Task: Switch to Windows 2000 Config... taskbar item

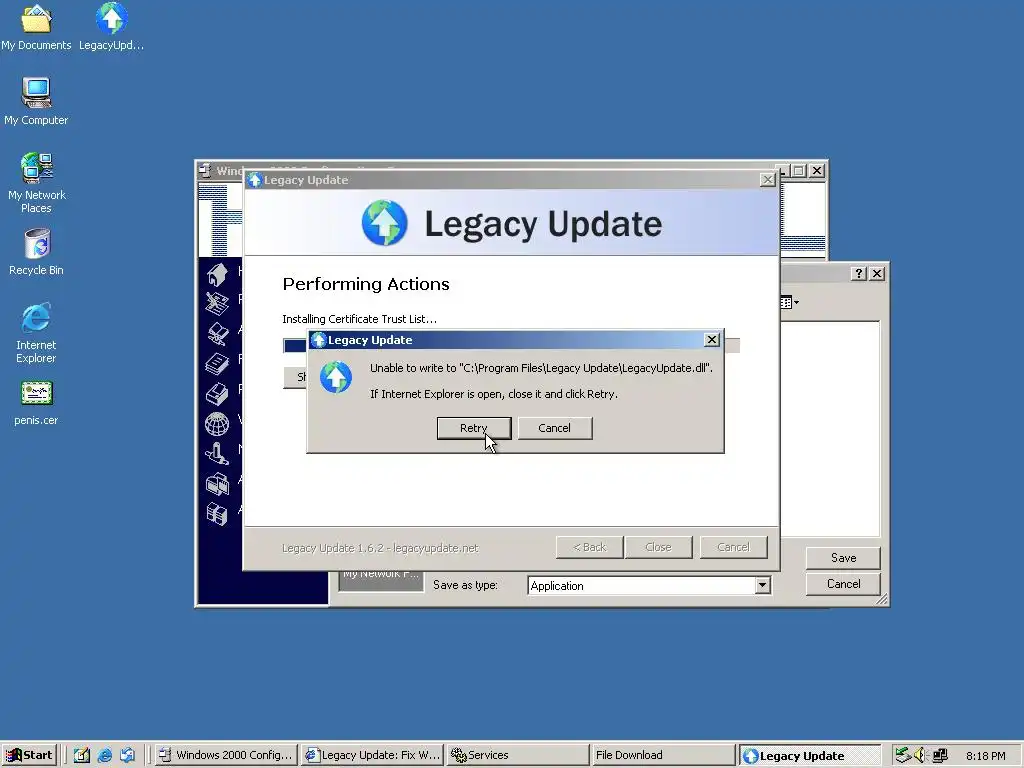Action: tap(227, 755)
